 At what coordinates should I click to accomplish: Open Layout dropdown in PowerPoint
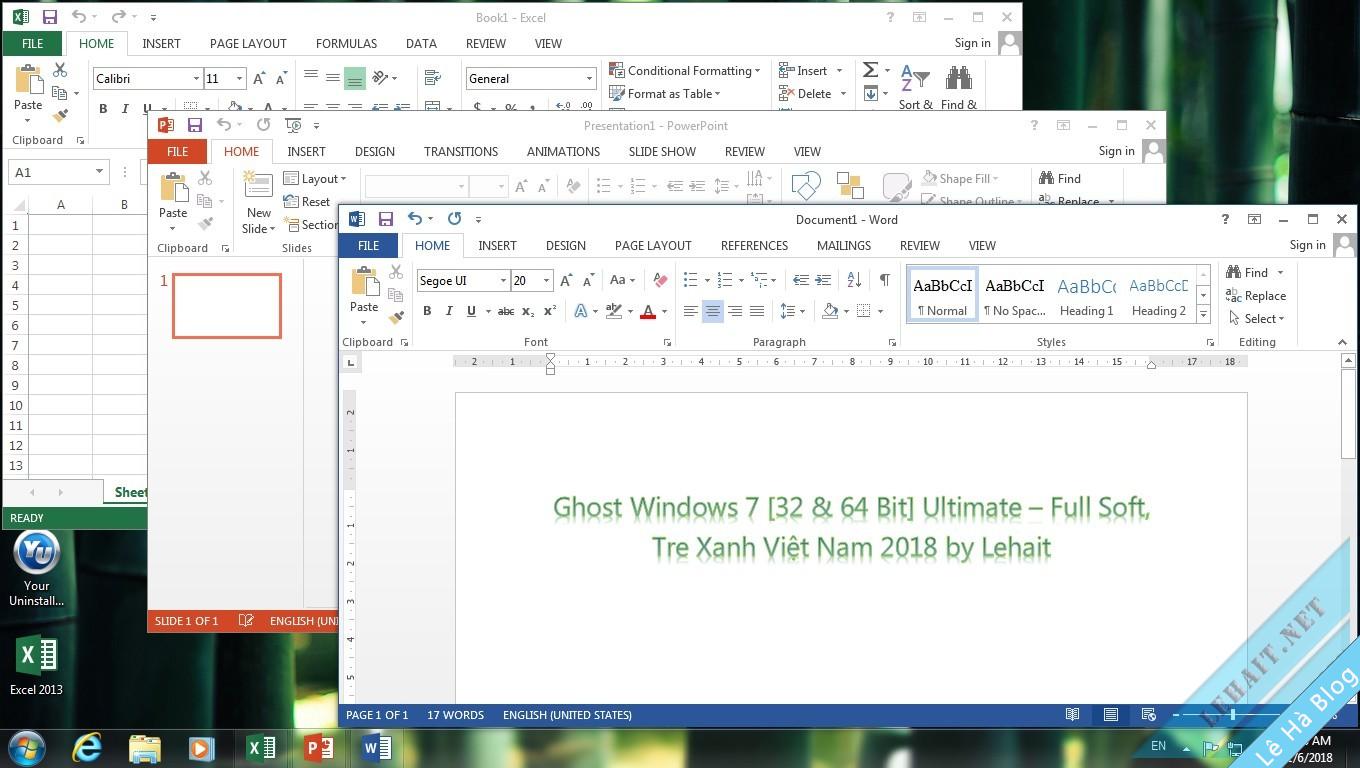[x=315, y=179]
